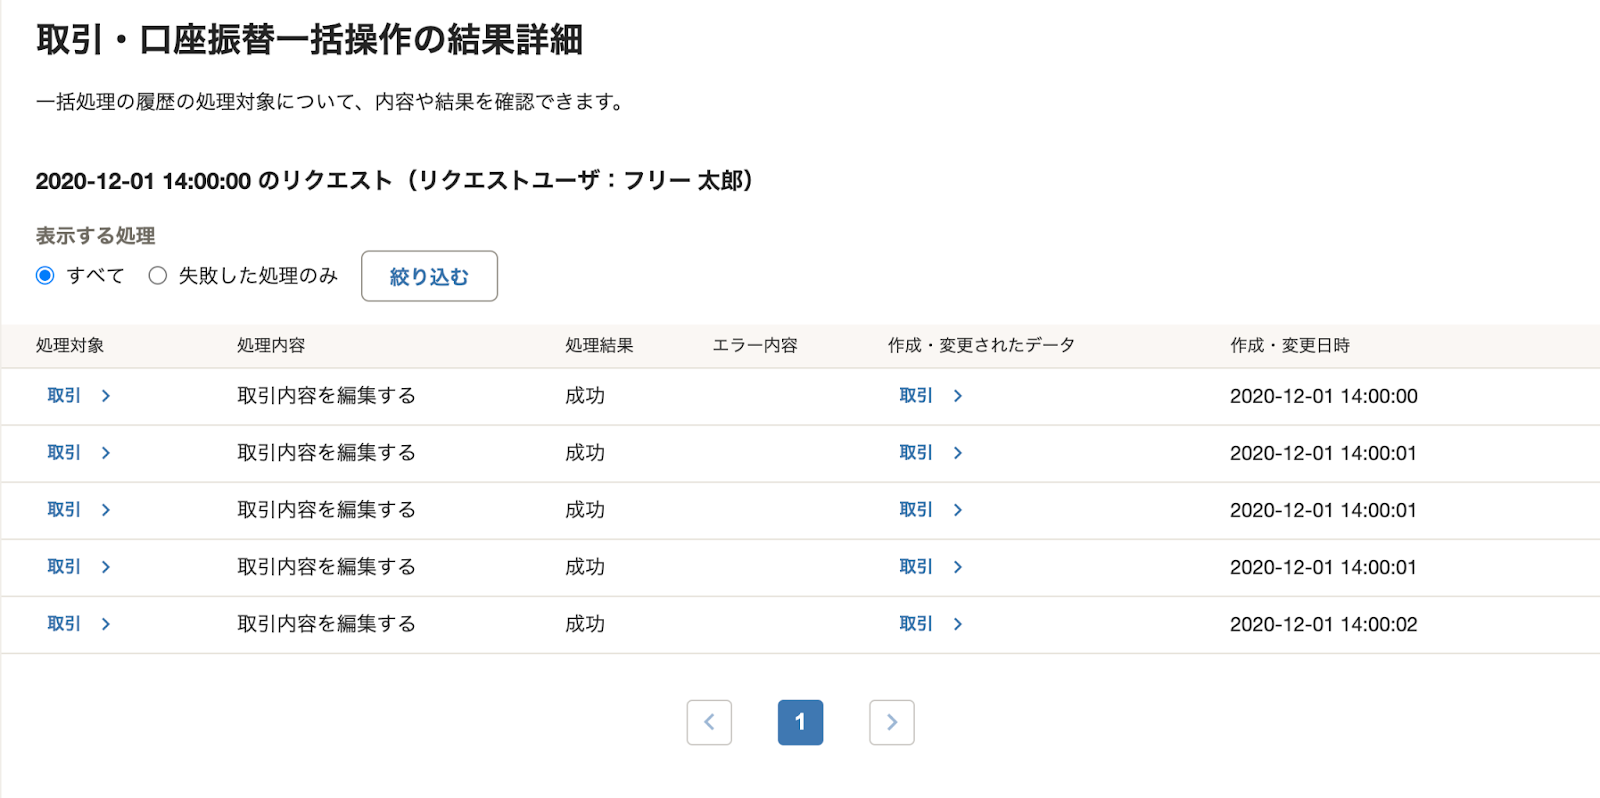Go to the previous page in pagination
The width and height of the screenshot is (1600, 798).
coord(709,722)
